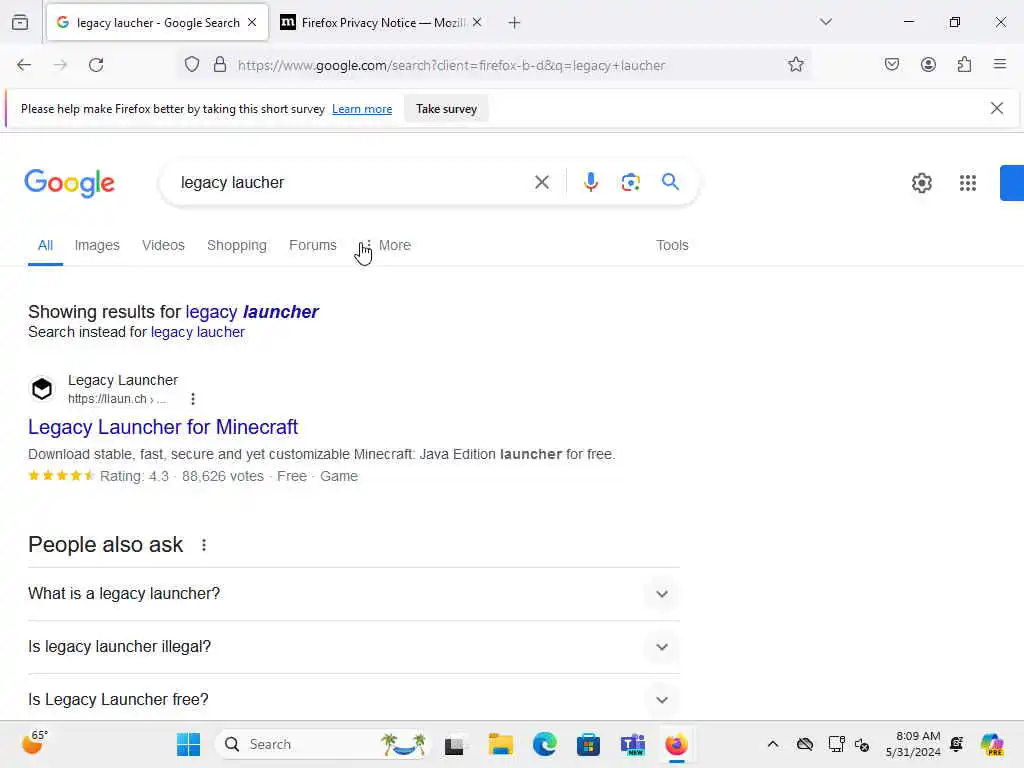Select the All results tab
This screenshot has height=768, width=1024.
[x=45, y=246]
